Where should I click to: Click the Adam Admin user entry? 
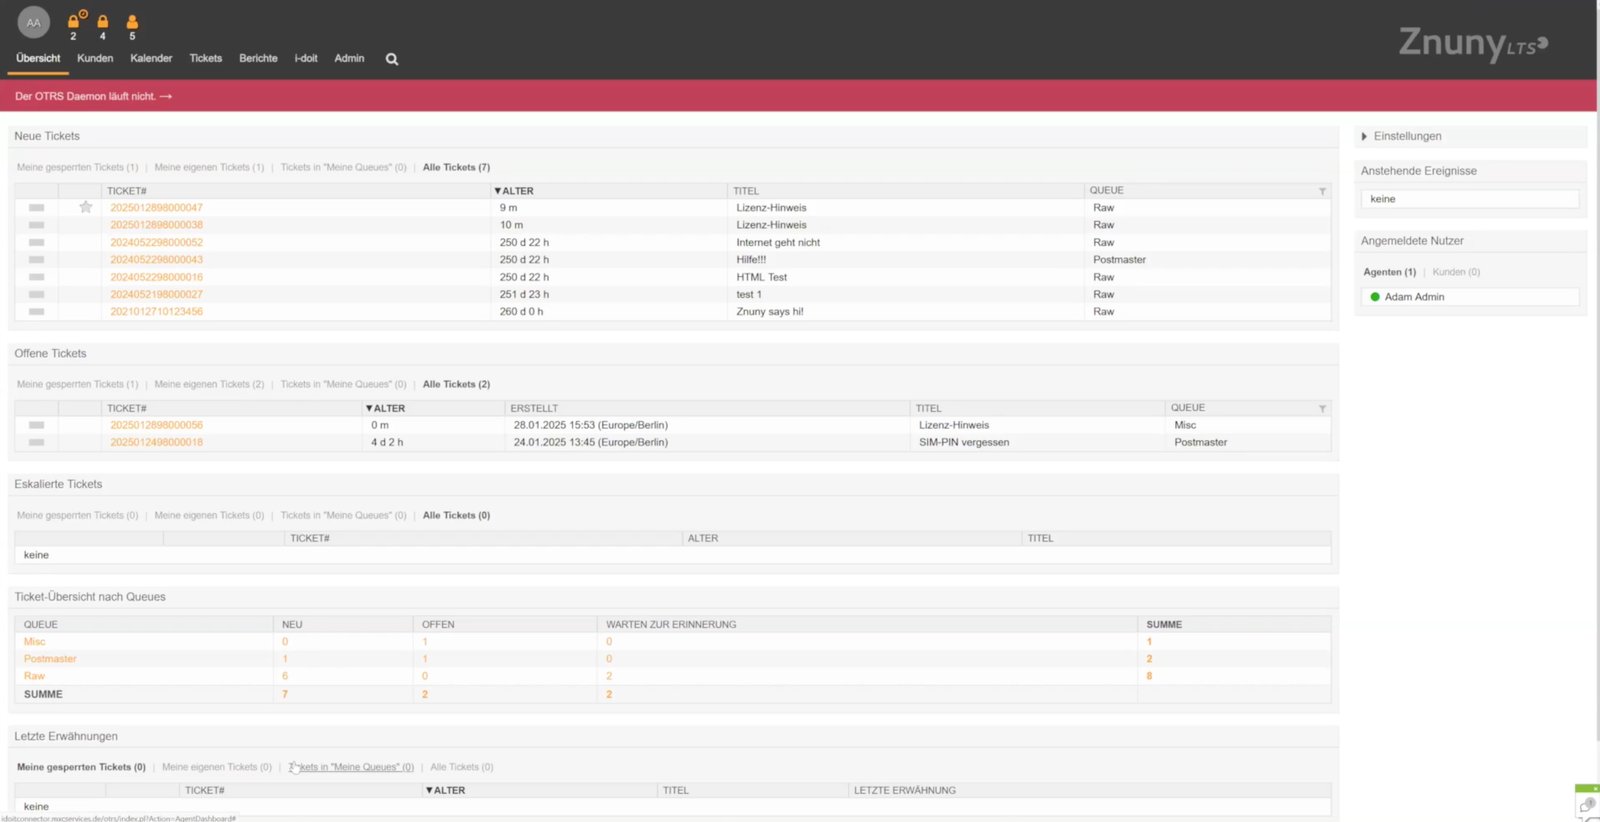tap(1469, 297)
